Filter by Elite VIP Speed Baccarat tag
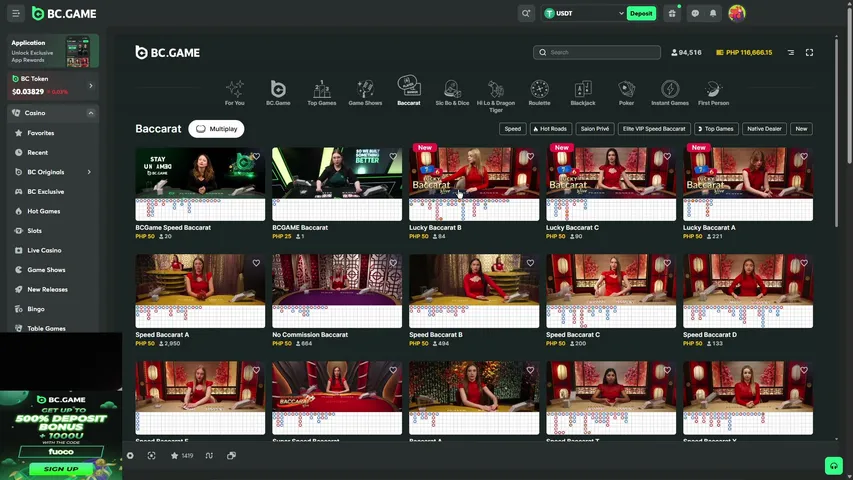853x480 pixels. click(x=654, y=129)
